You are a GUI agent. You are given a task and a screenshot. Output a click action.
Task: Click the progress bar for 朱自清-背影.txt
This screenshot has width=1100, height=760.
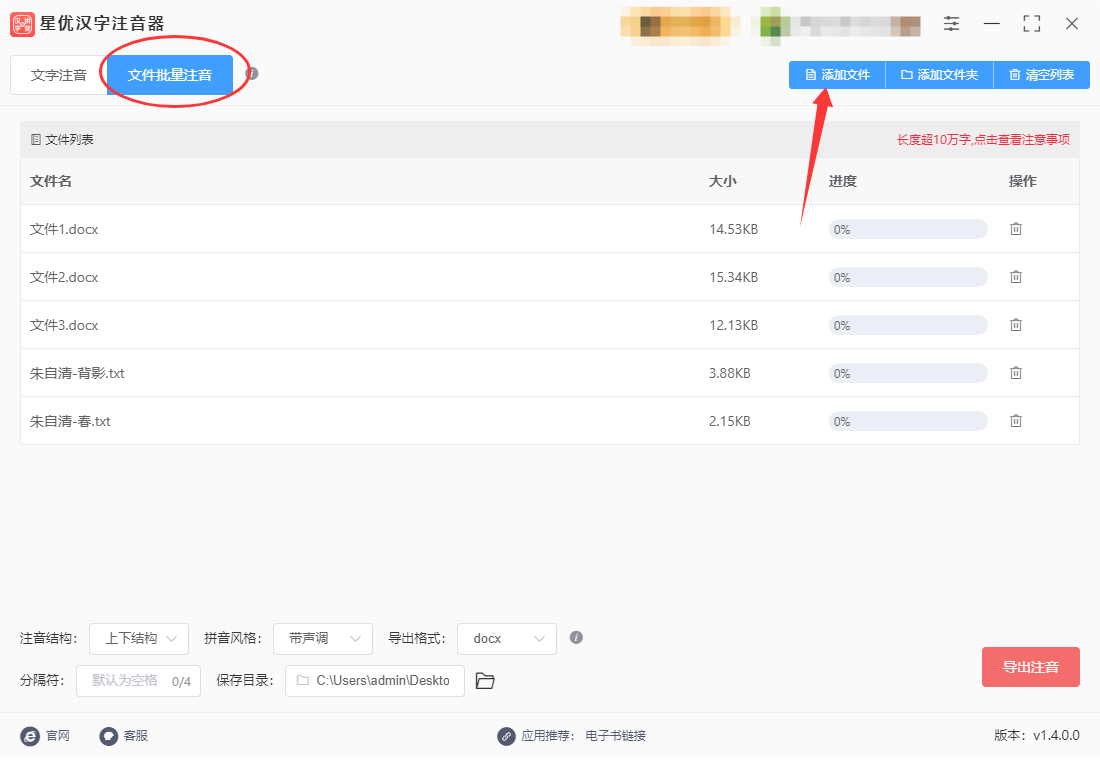(x=908, y=373)
